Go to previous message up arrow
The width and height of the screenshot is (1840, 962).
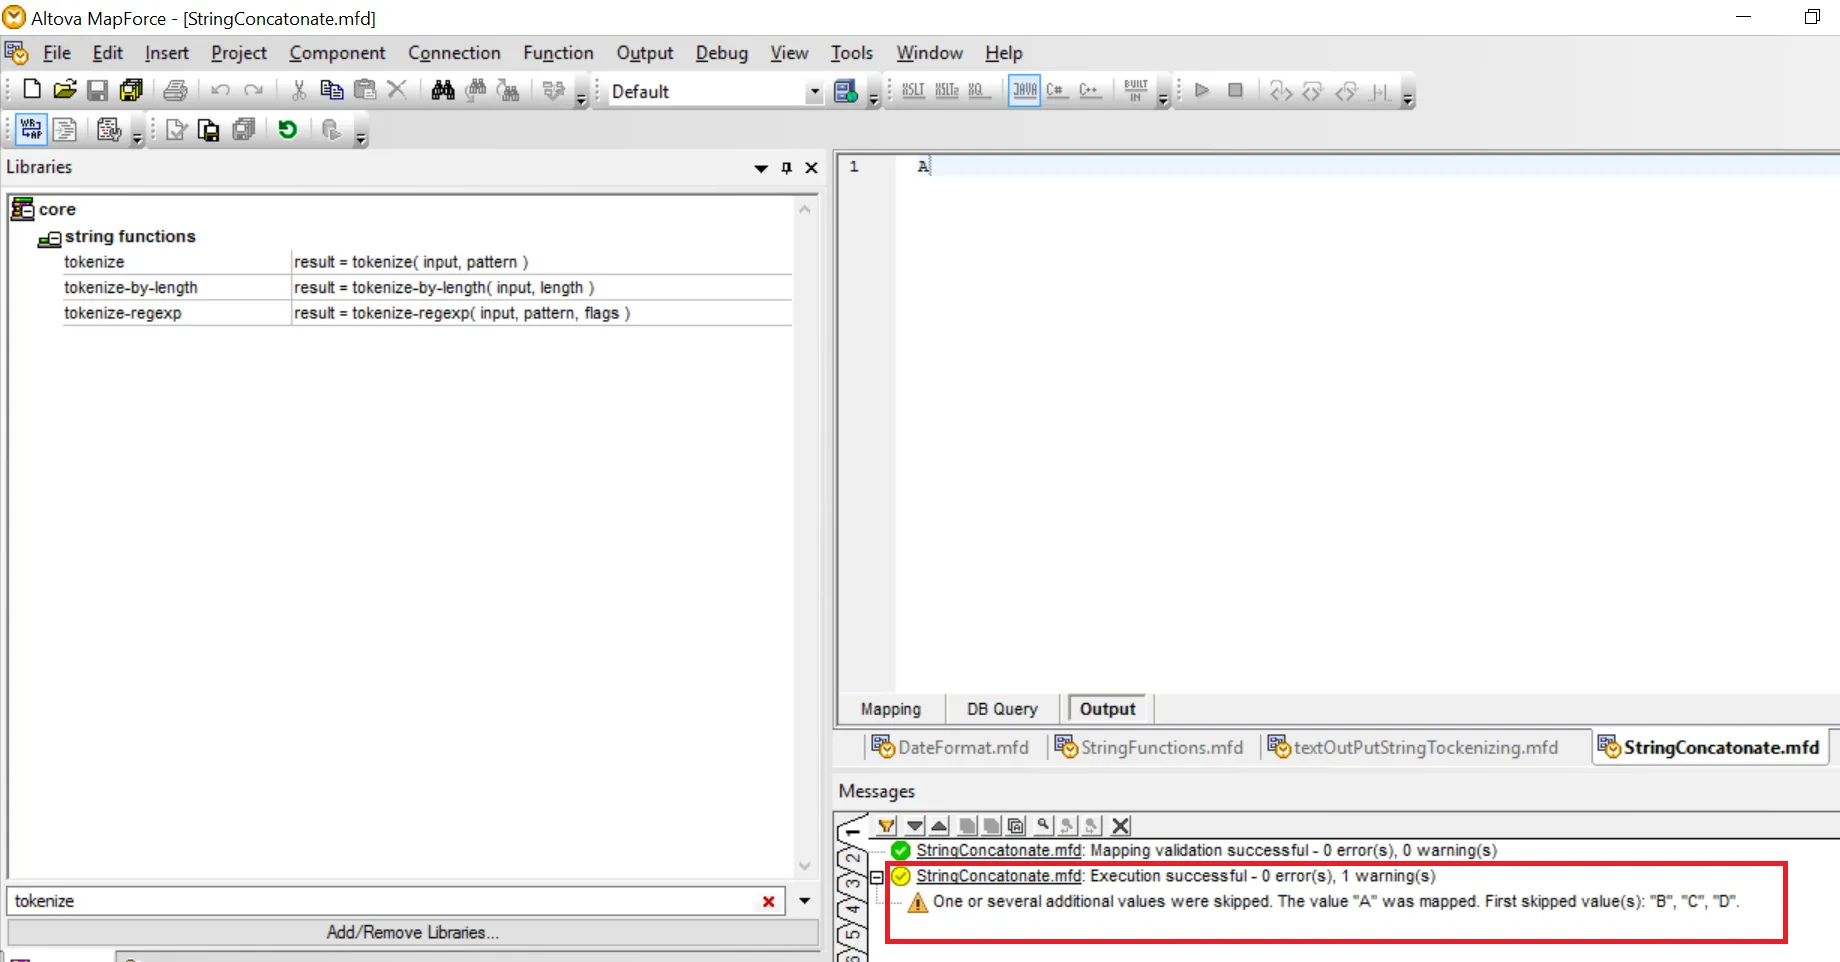(939, 826)
